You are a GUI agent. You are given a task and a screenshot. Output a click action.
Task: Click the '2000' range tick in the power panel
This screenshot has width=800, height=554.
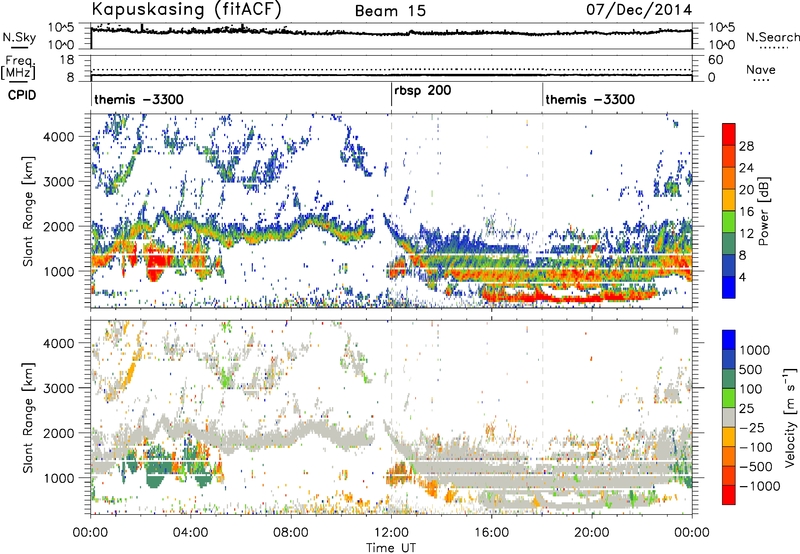tap(58, 226)
